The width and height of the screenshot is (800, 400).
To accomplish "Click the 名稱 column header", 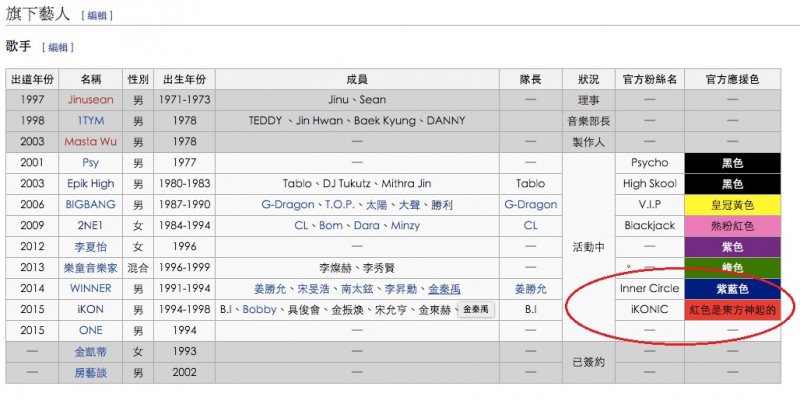I will [x=91, y=79].
